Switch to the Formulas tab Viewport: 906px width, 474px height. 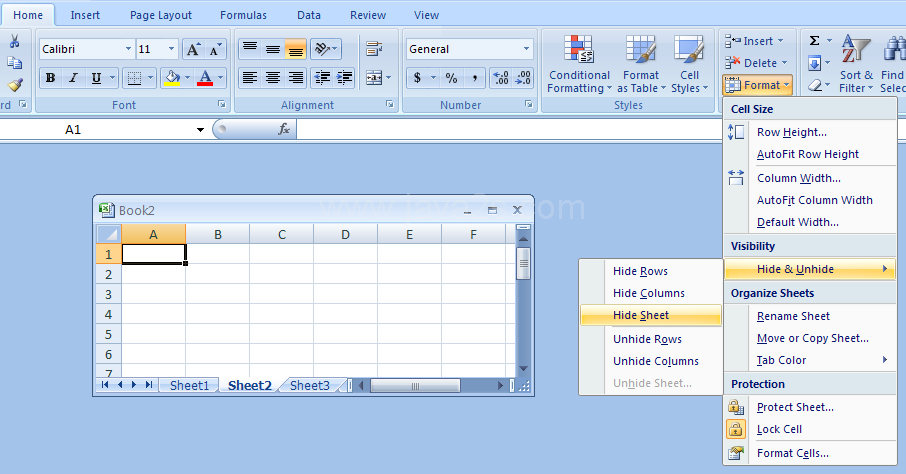point(243,16)
